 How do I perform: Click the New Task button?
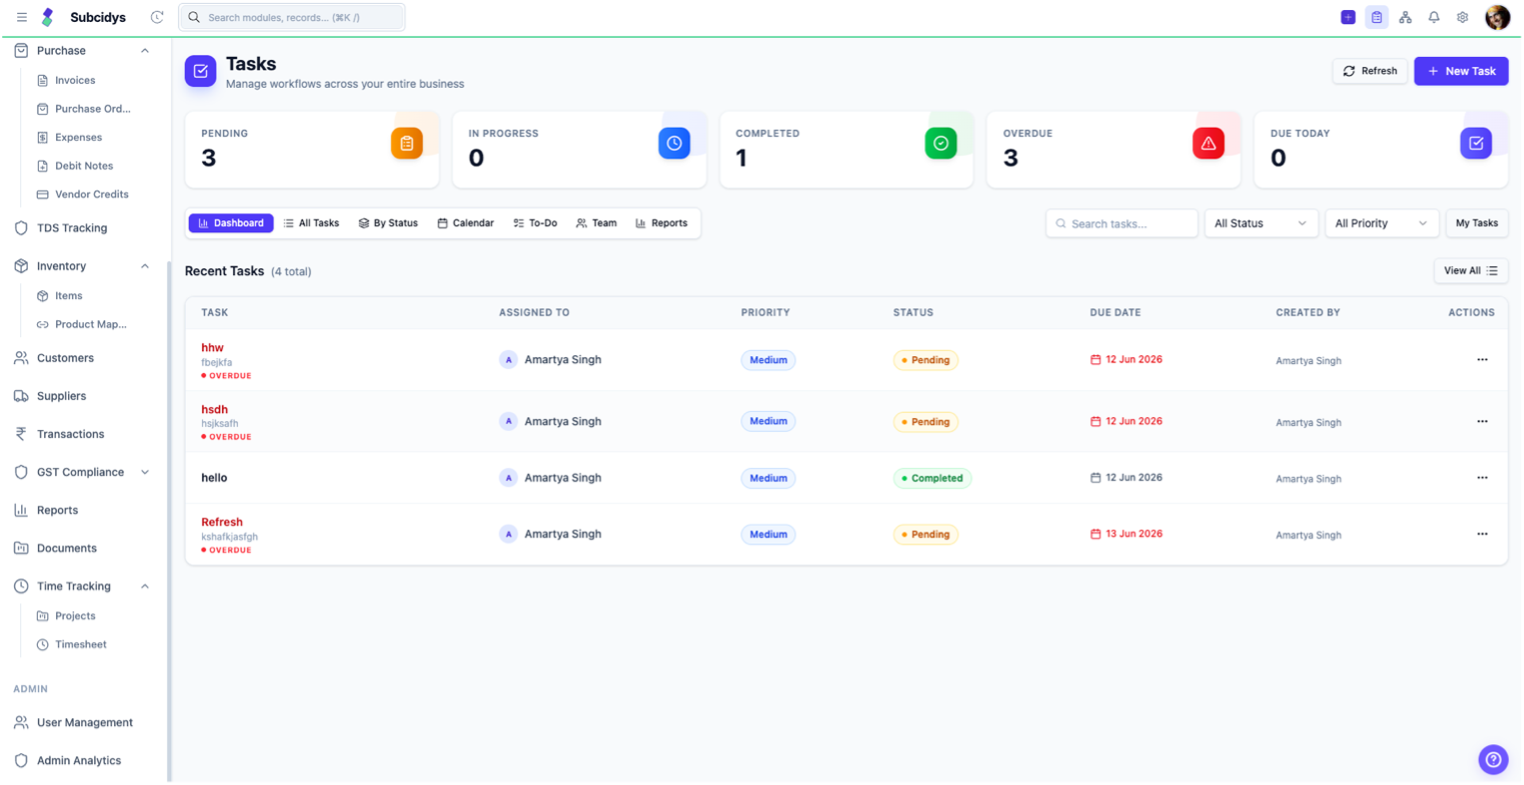click(x=1461, y=71)
